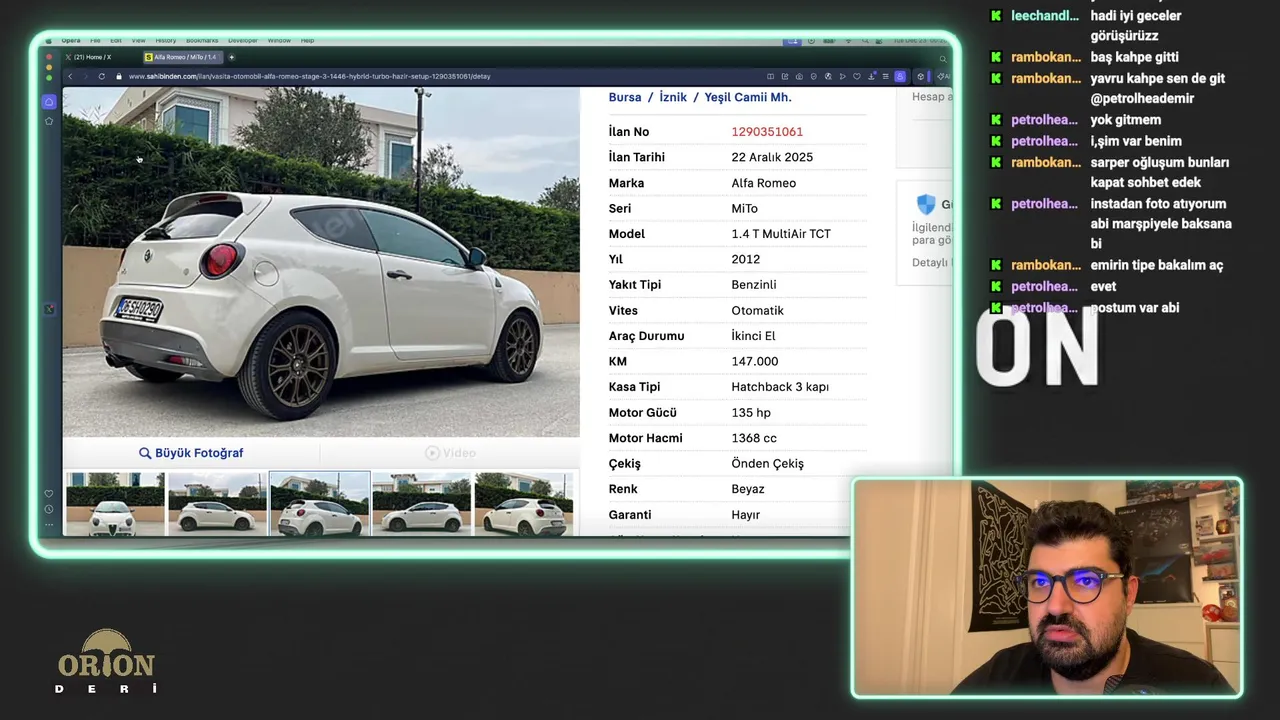Click the Yeşil Camii Mh. link
The height and width of the screenshot is (720, 1280).
tap(748, 97)
